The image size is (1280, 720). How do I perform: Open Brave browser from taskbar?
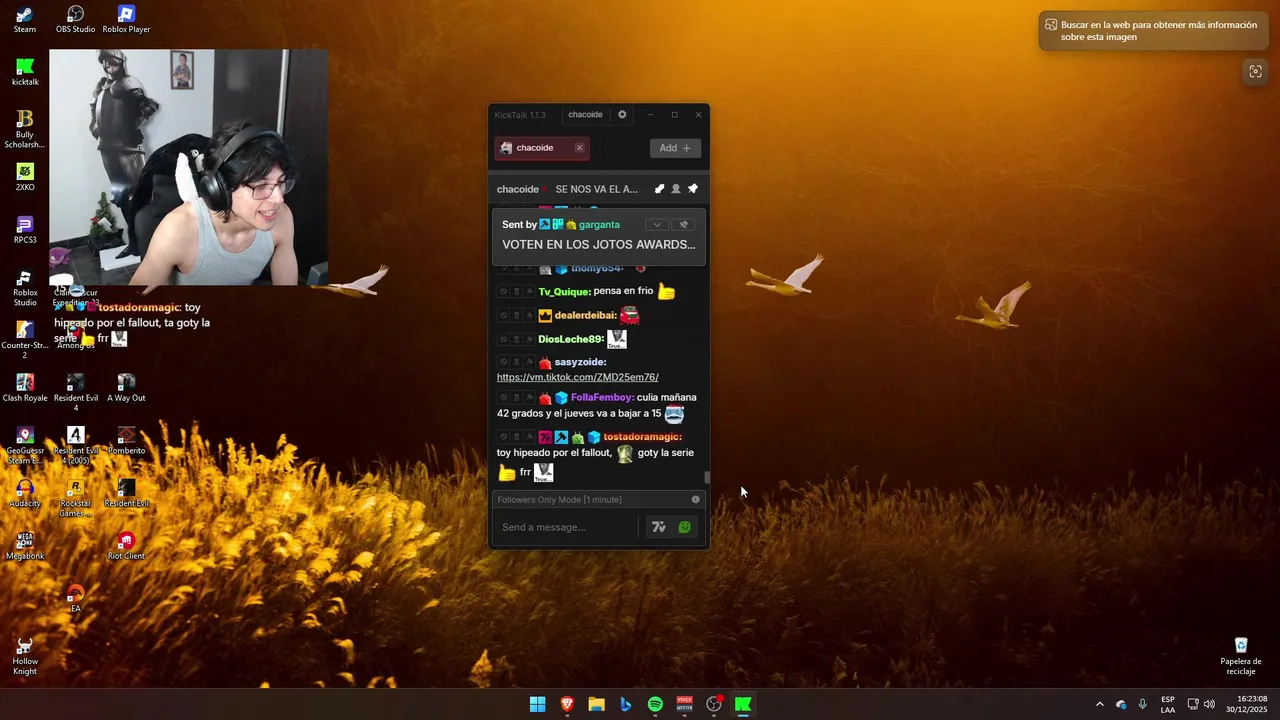pyautogui.click(x=567, y=704)
